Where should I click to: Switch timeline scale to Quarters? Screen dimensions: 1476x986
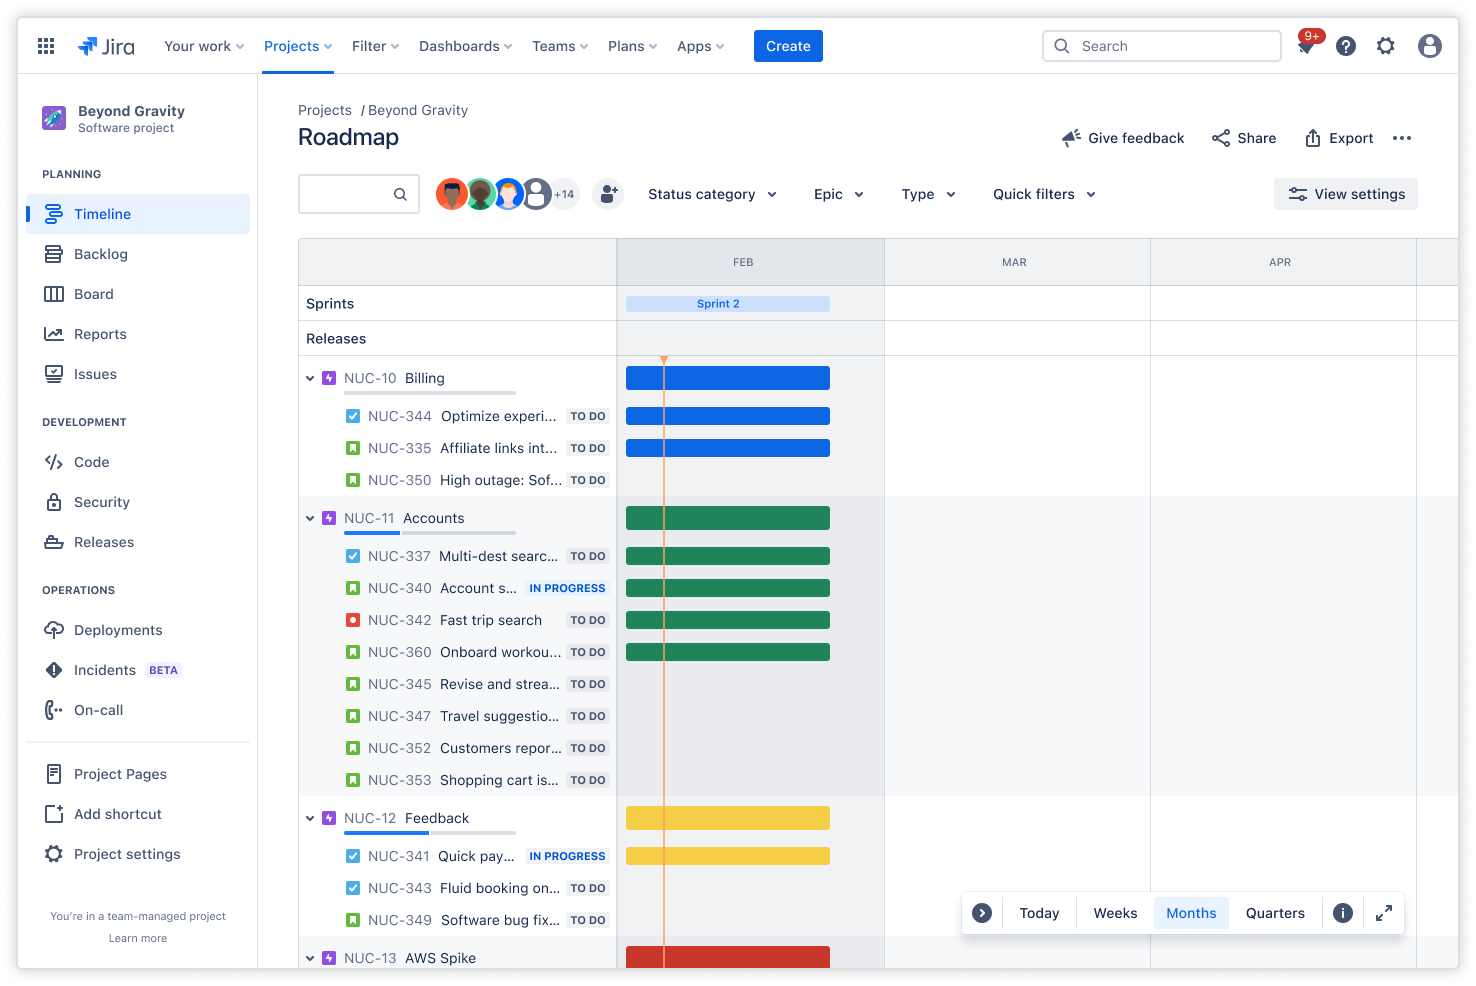point(1274,912)
